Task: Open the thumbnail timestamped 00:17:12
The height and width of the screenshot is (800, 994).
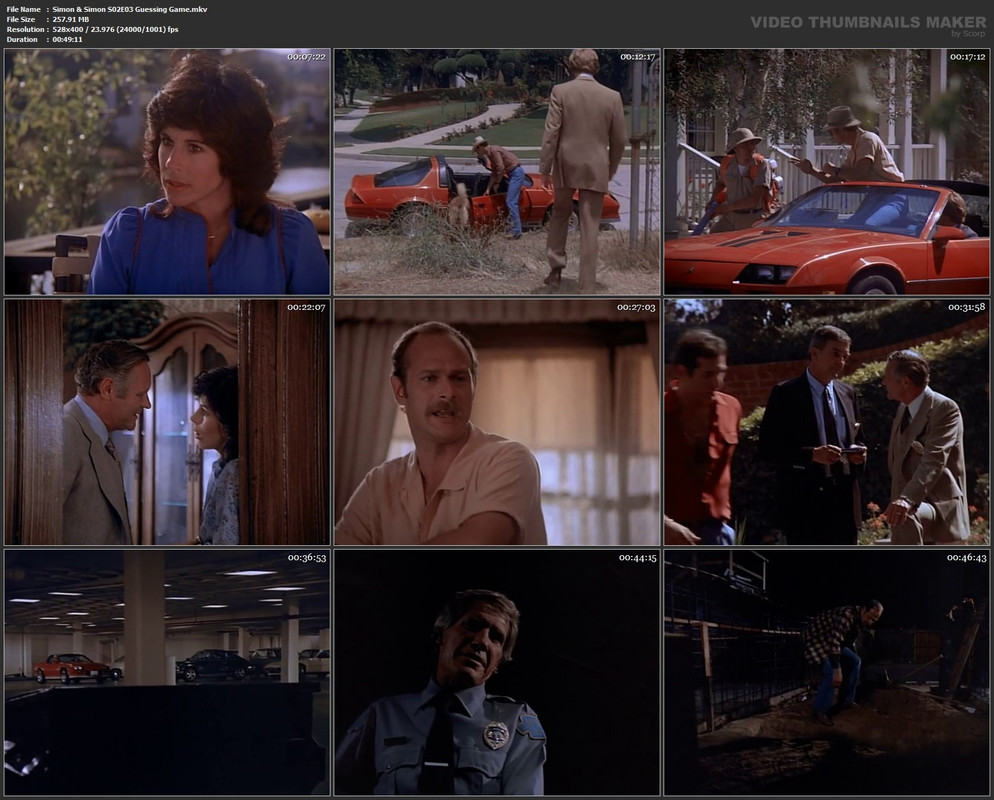Action: (827, 172)
